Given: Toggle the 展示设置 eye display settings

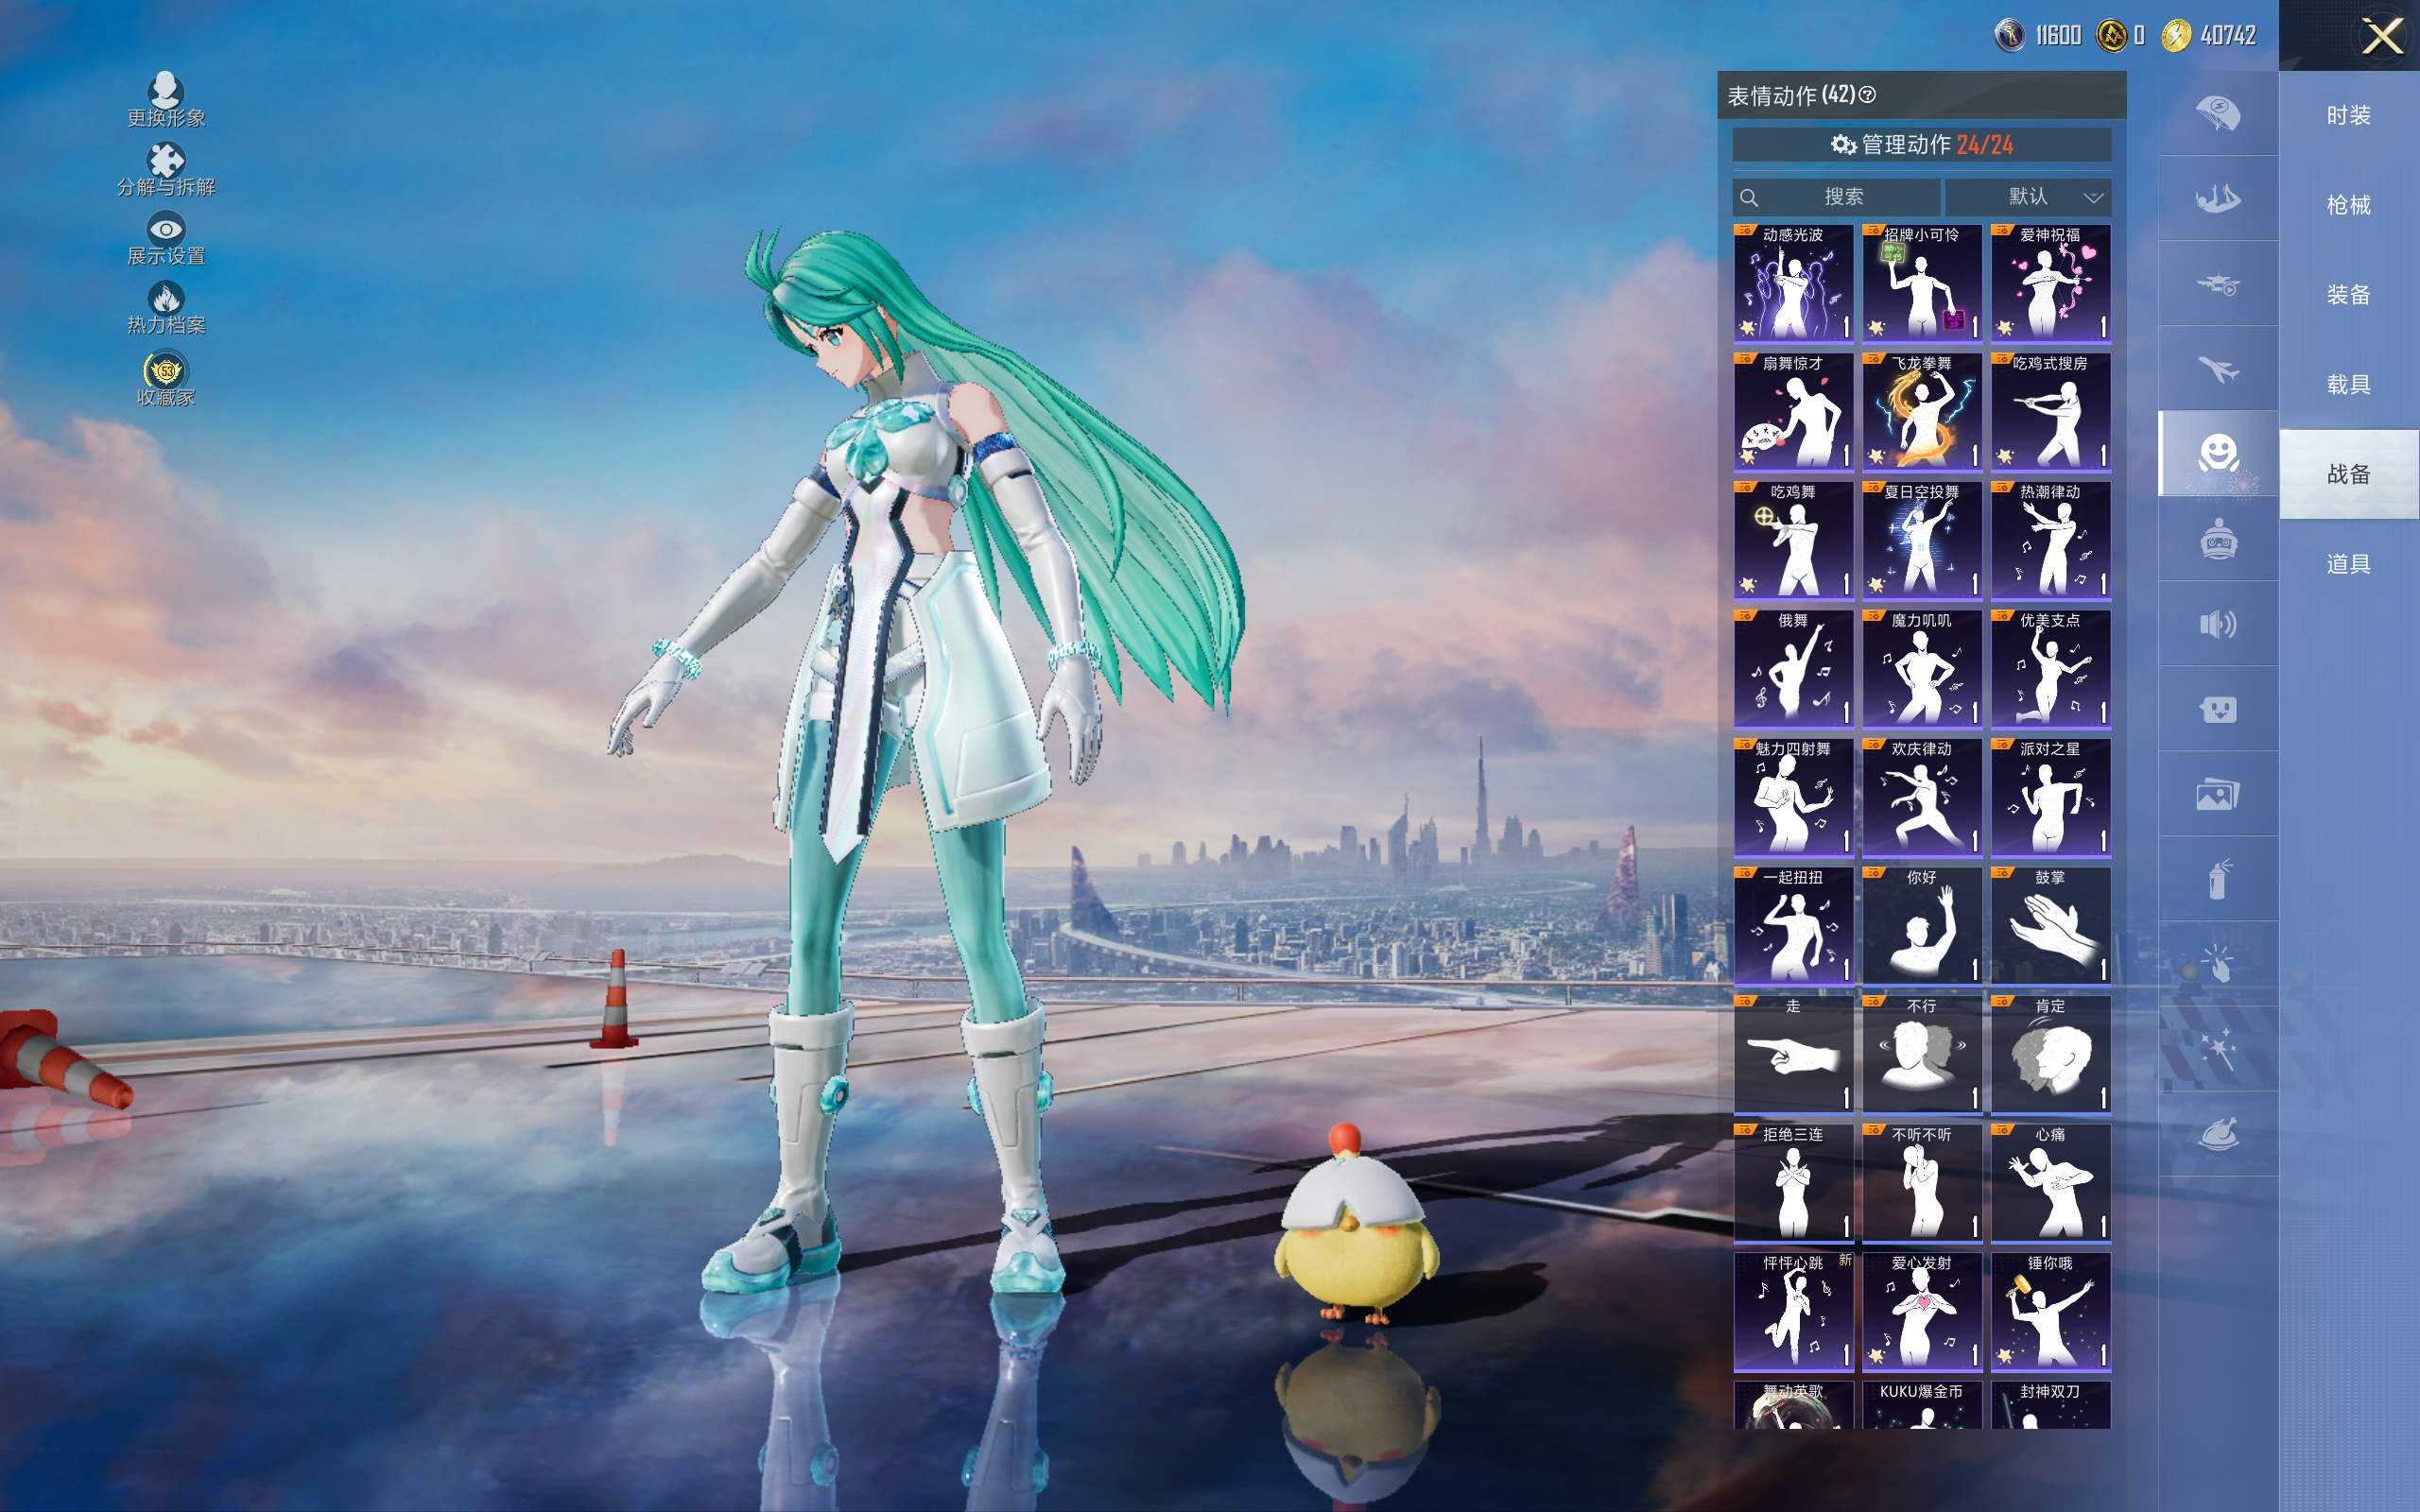Looking at the screenshot, I should tap(166, 238).
